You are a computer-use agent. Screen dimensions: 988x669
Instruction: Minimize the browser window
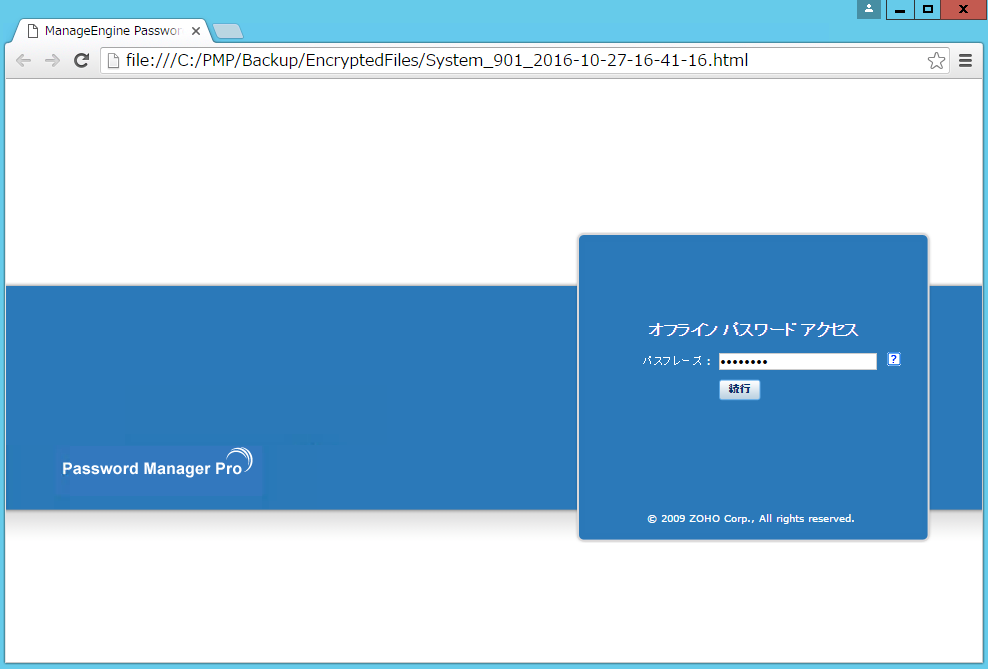coord(900,9)
